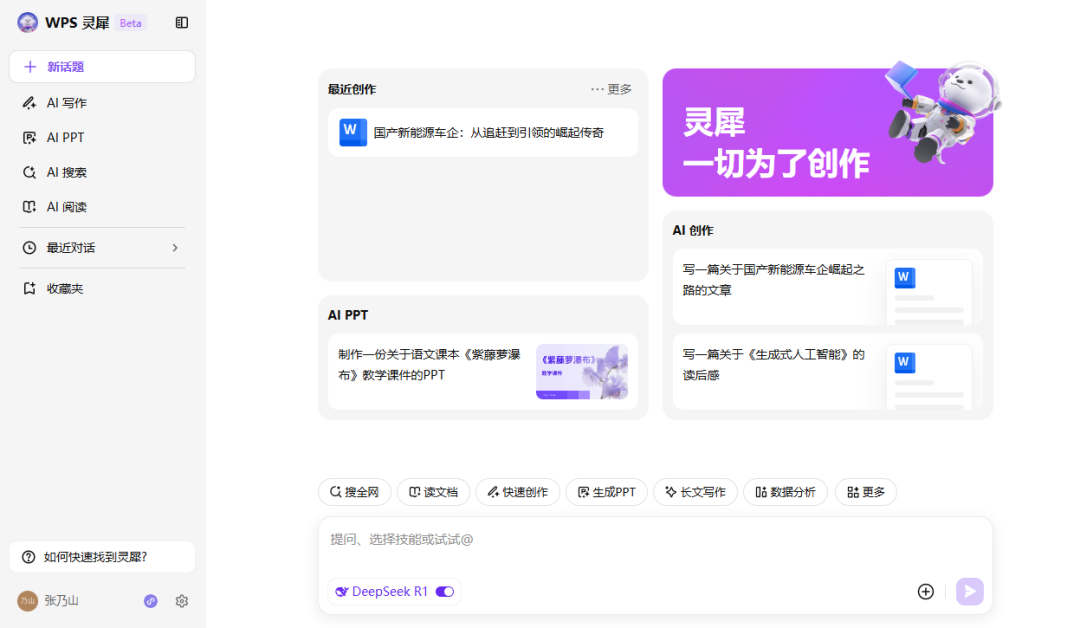Click the Word icon of the recent document
The height and width of the screenshot is (628, 1080).
353,132
